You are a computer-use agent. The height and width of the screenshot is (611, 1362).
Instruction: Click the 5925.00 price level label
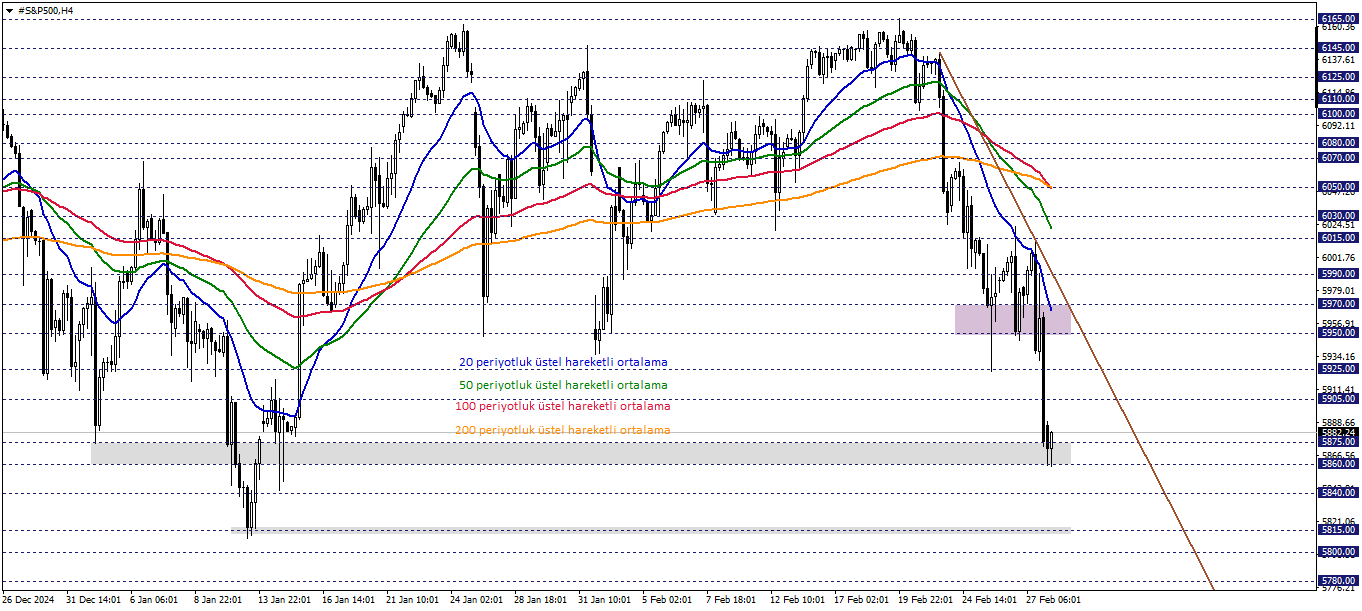[1338, 369]
